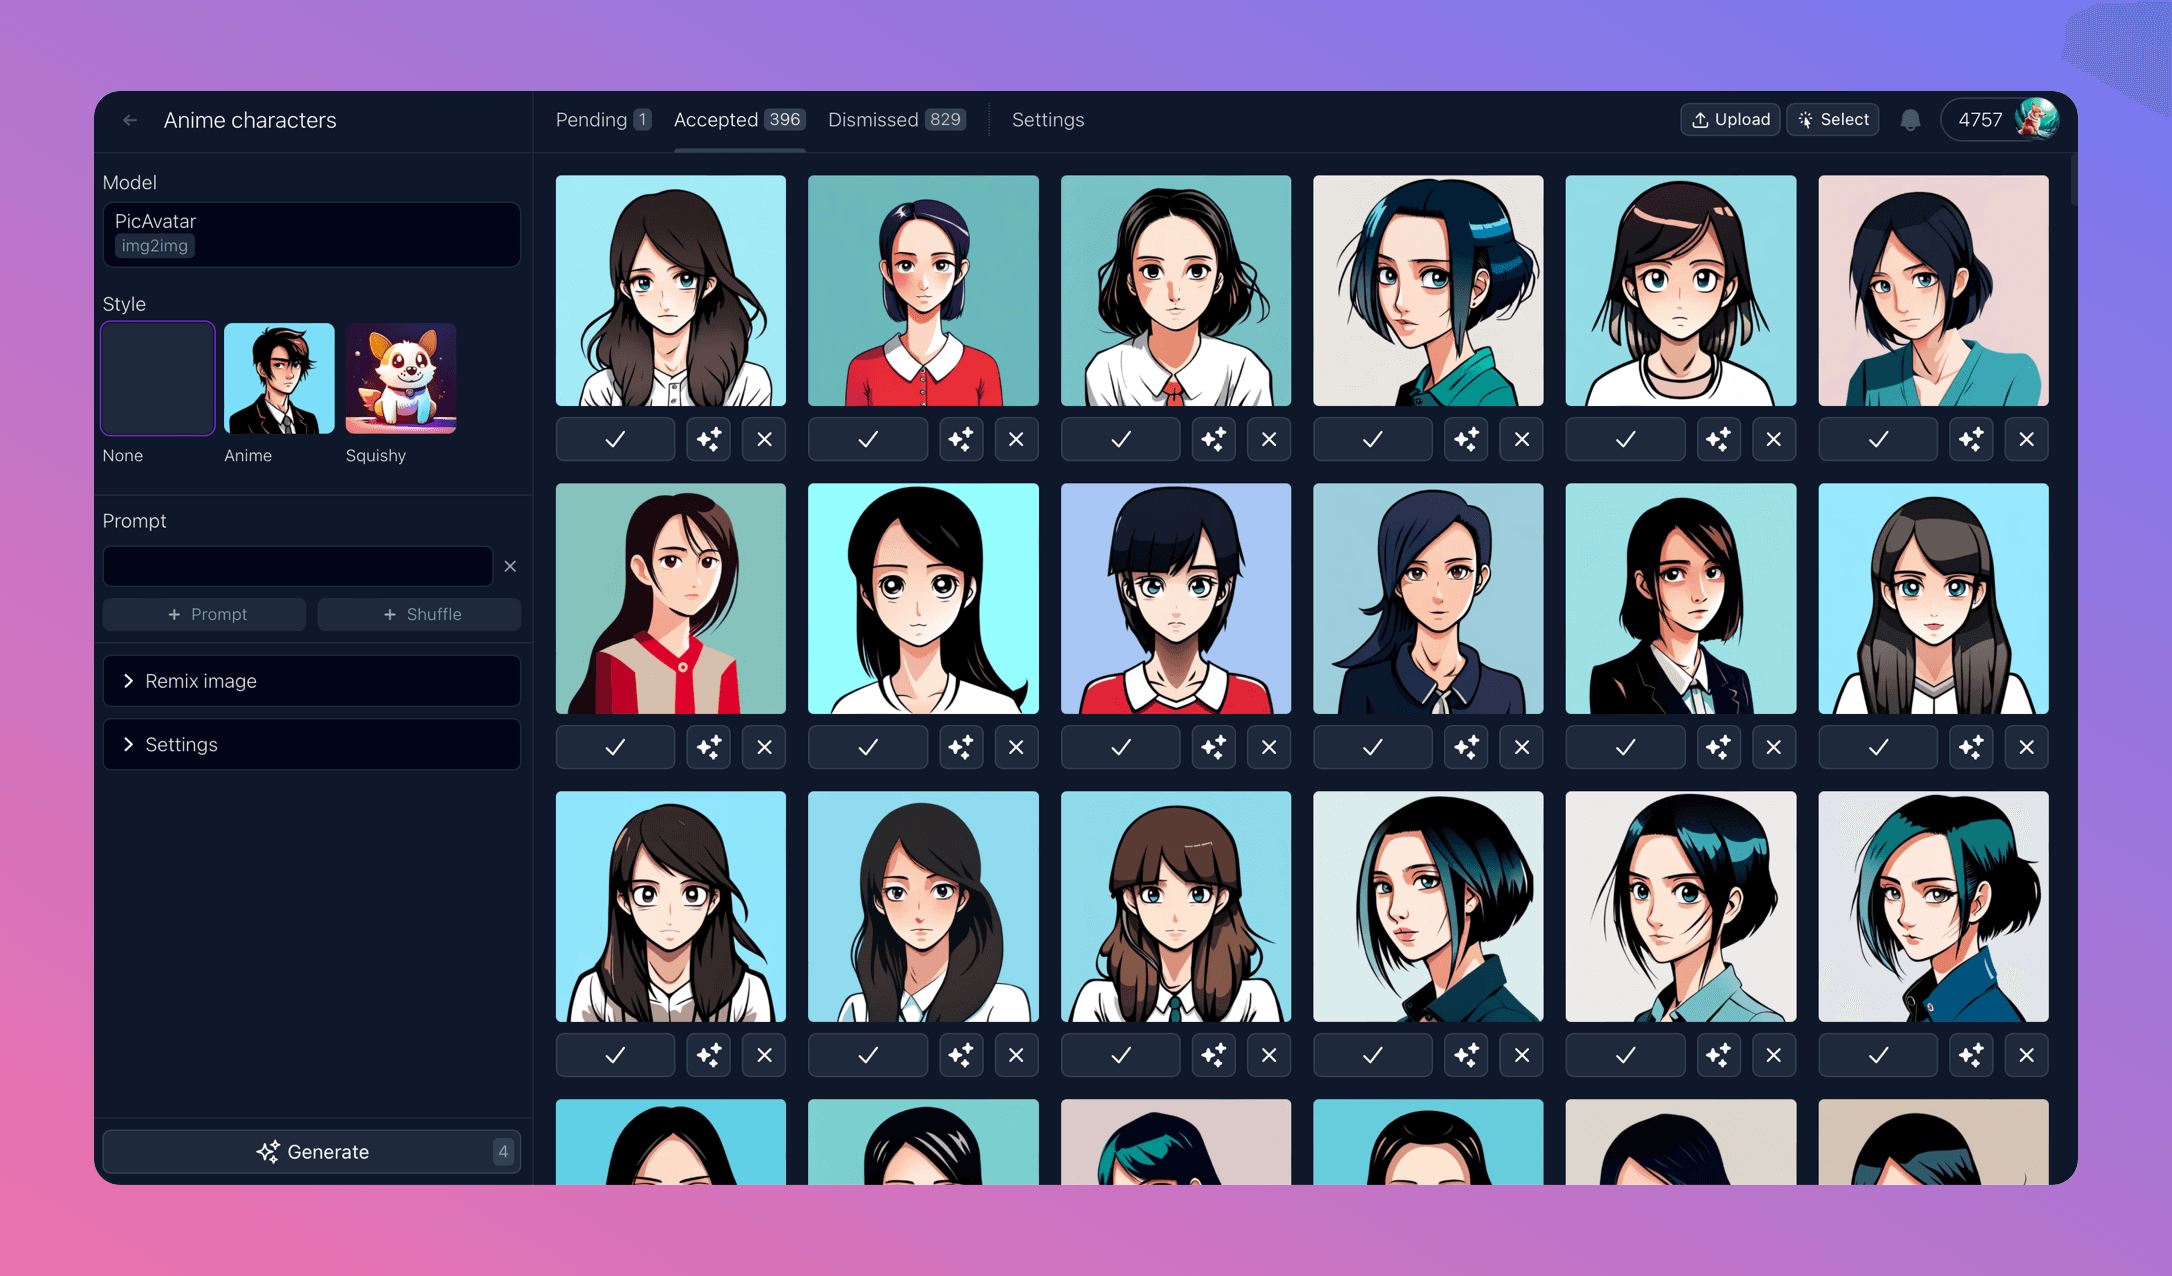
Task: Click the back arrow beside Anime characters
Action: pyautogui.click(x=130, y=120)
